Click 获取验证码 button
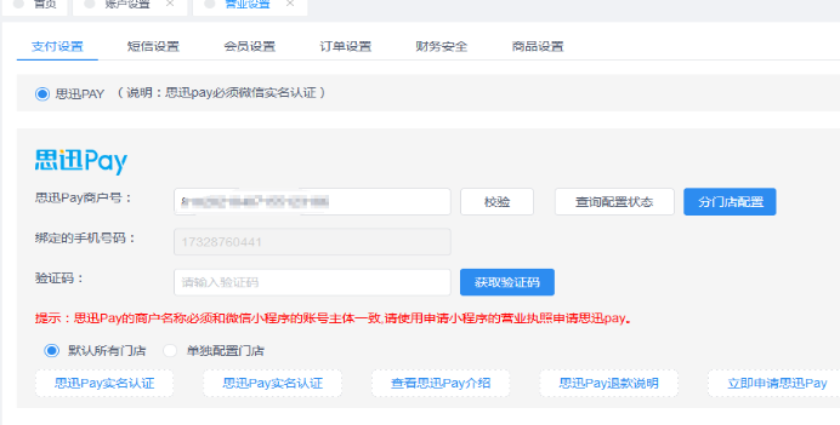840x425 pixels. pyautogui.click(x=507, y=282)
